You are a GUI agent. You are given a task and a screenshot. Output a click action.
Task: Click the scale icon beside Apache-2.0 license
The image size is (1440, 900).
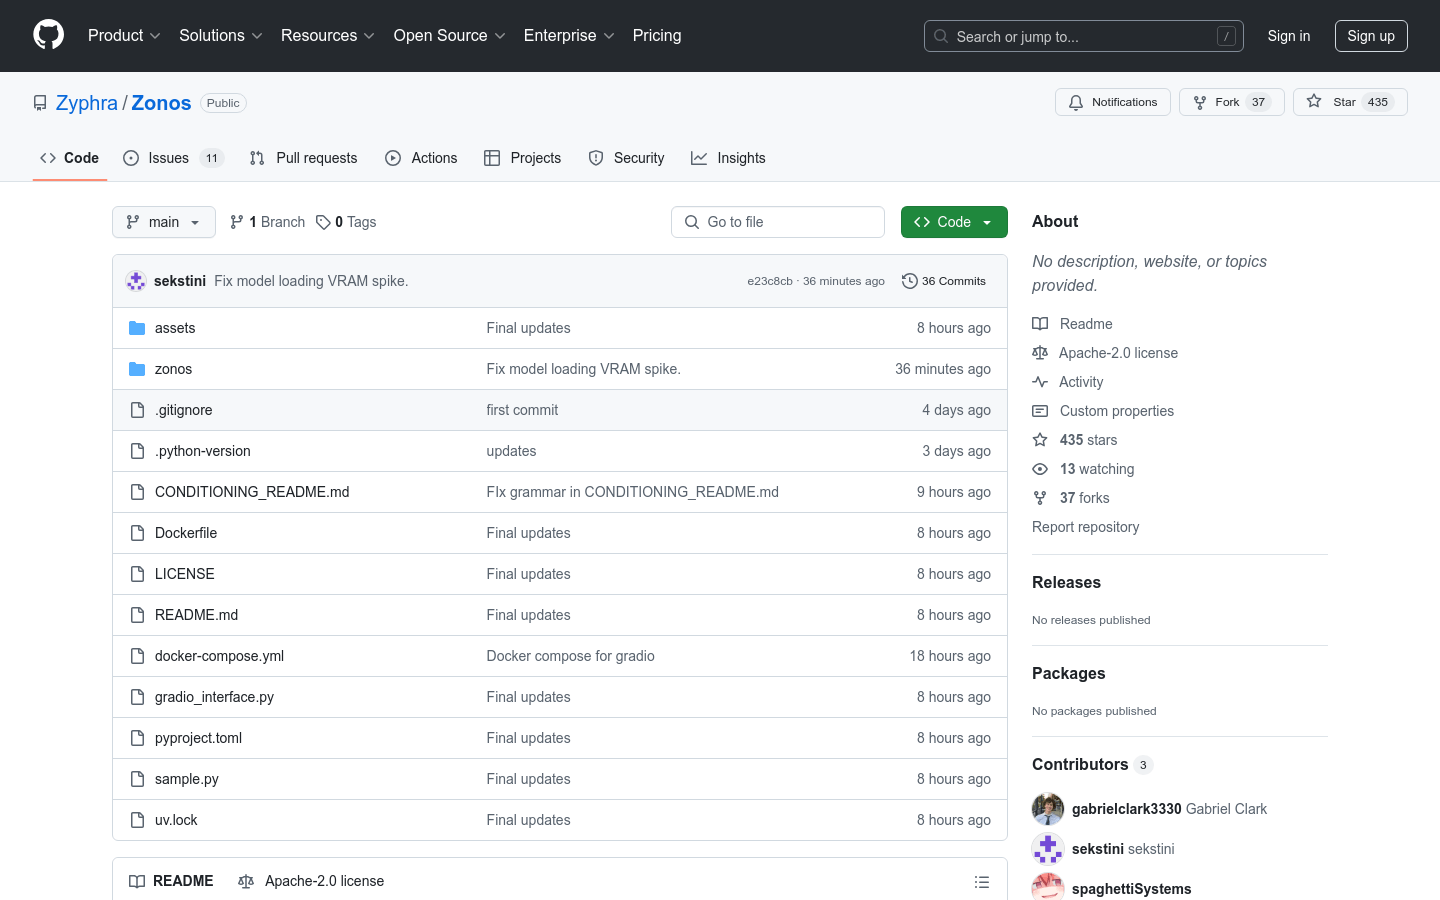[x=1040, y=353]
